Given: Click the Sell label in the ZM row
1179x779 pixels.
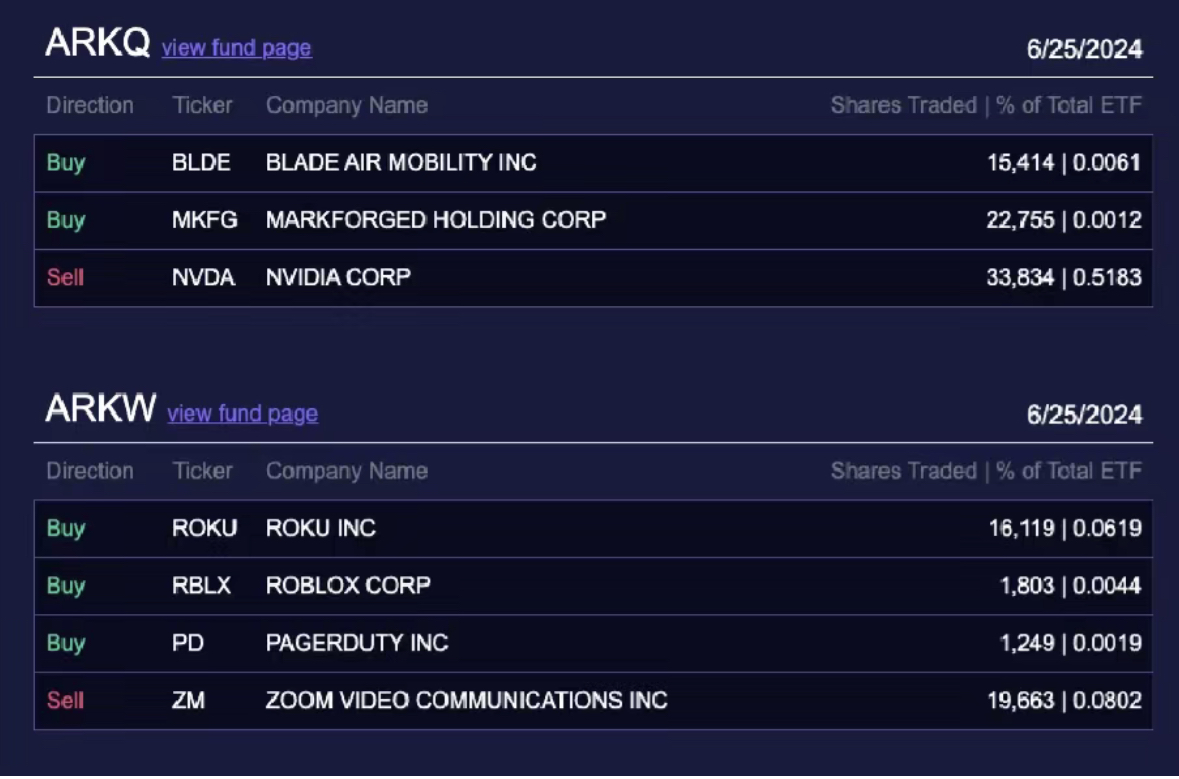Looking at the screenshot, I should (65, 700).
